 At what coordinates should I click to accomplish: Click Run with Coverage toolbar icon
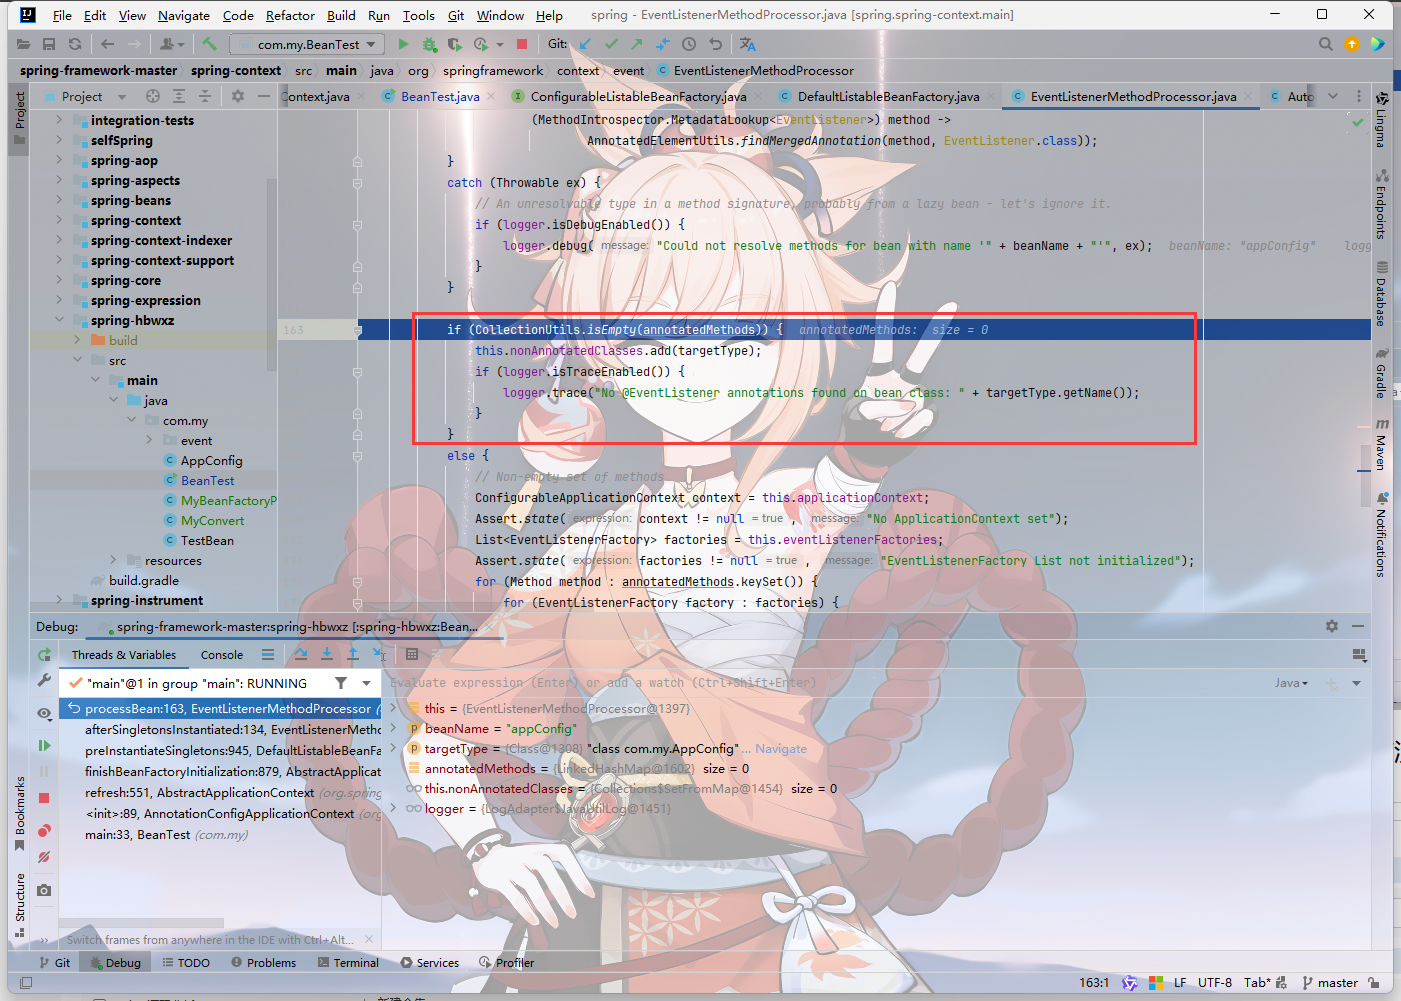point(455,44)
